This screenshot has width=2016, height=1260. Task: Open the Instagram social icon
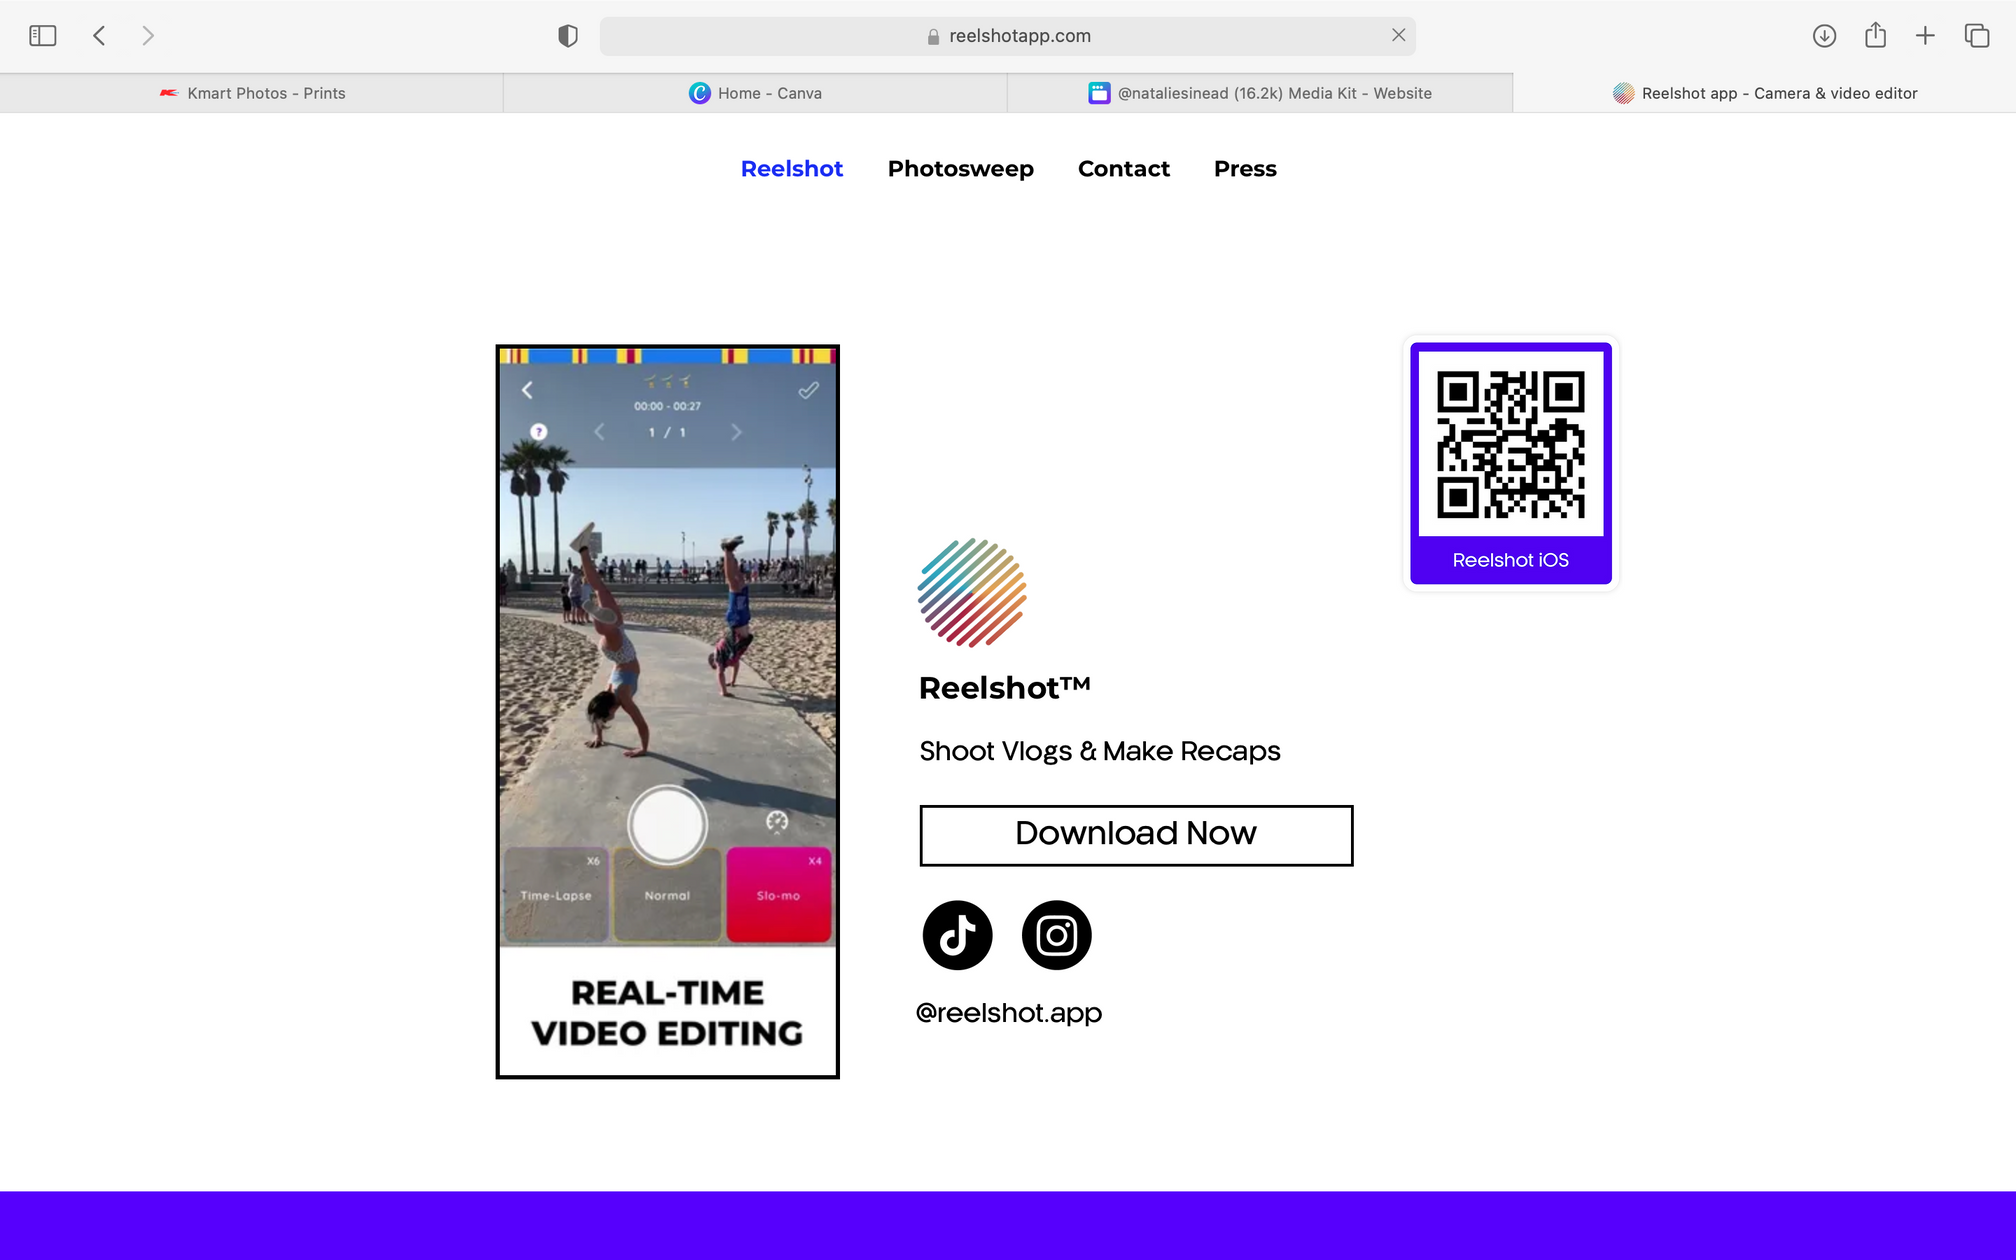pos(1056,935)
